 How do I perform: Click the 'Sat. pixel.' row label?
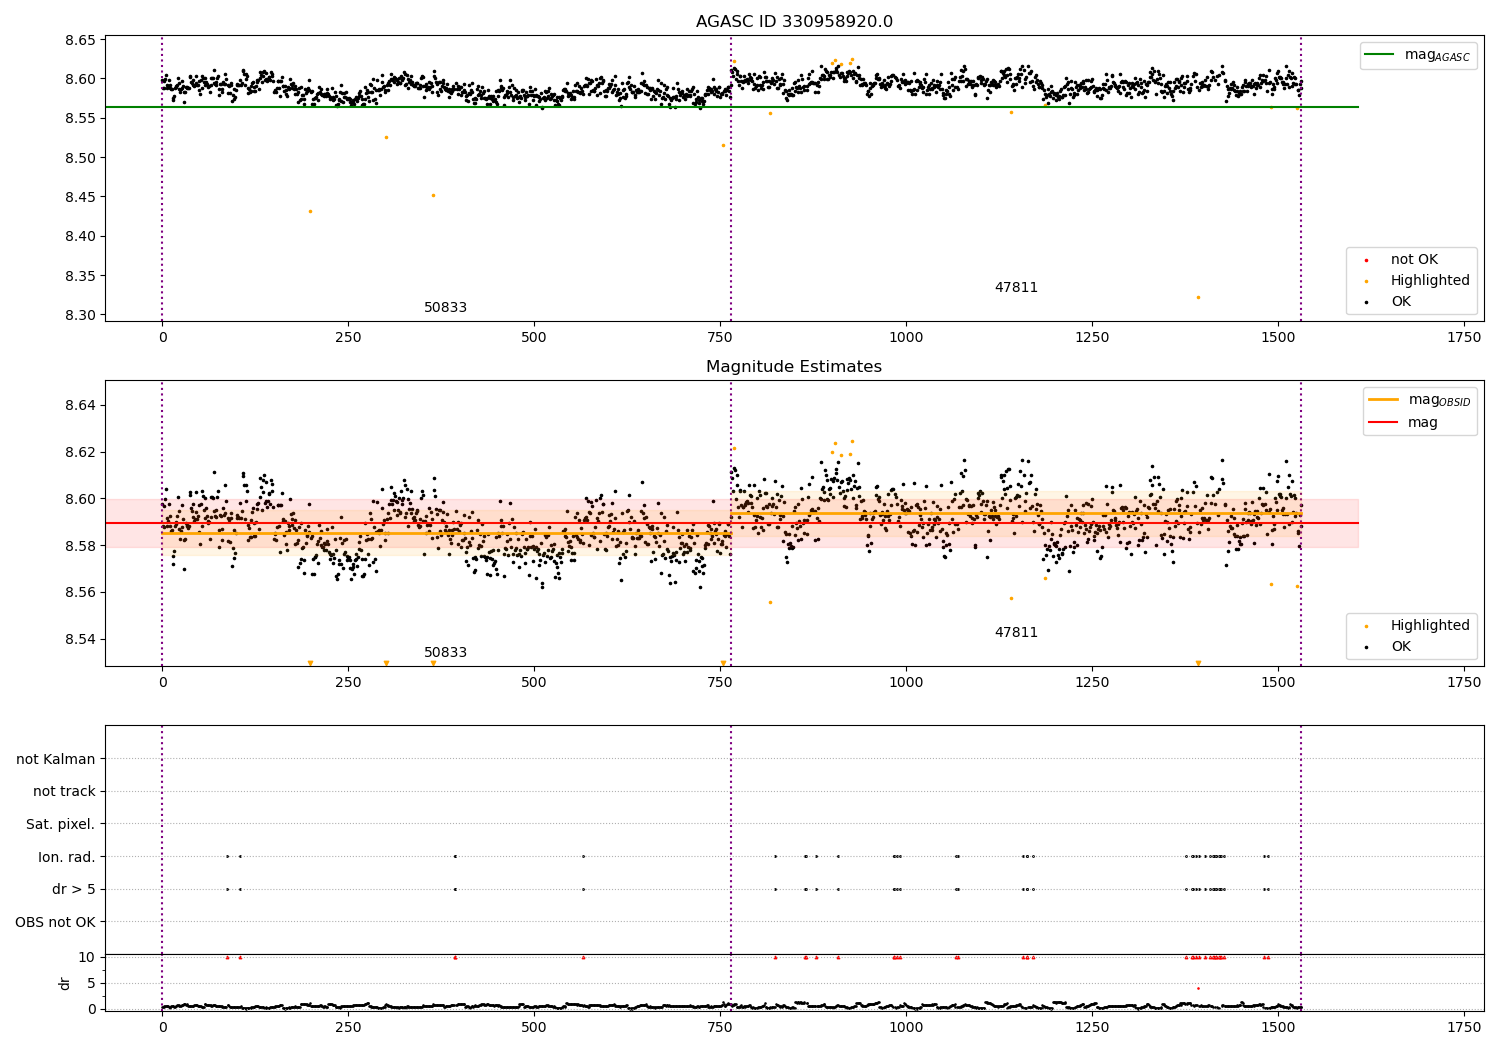tap(61, 825)
